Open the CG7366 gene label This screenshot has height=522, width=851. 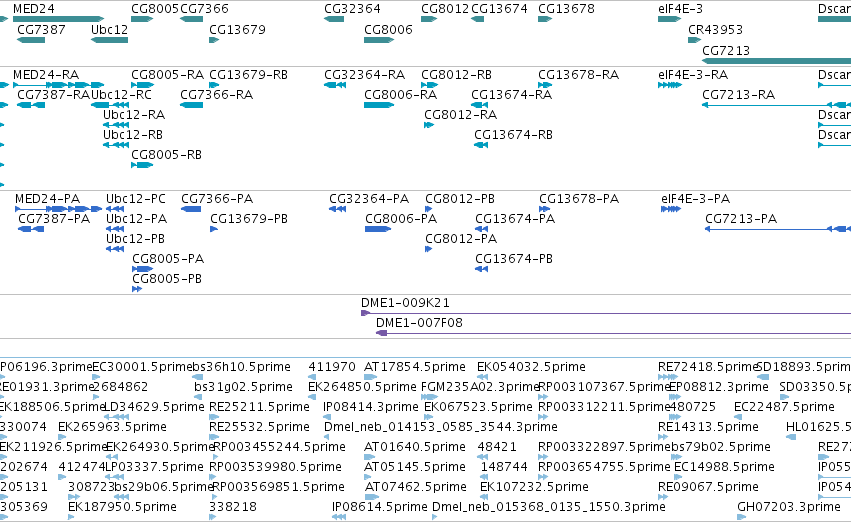point(205,9)
